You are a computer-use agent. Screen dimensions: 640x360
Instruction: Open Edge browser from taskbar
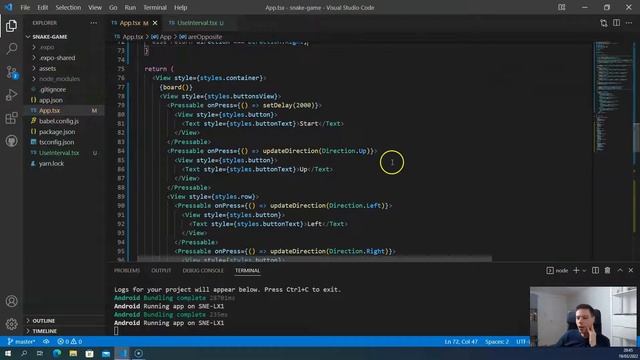click(x=57, y=353)
